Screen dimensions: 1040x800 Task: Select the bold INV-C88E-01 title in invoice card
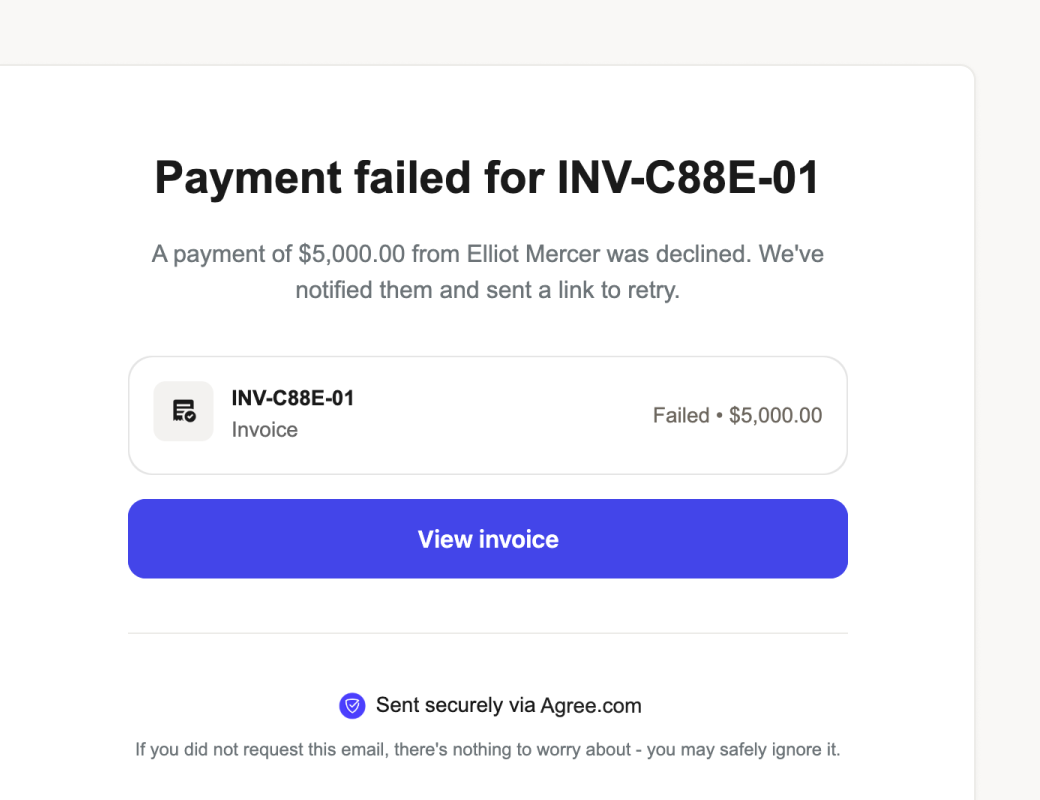(293, 398)
